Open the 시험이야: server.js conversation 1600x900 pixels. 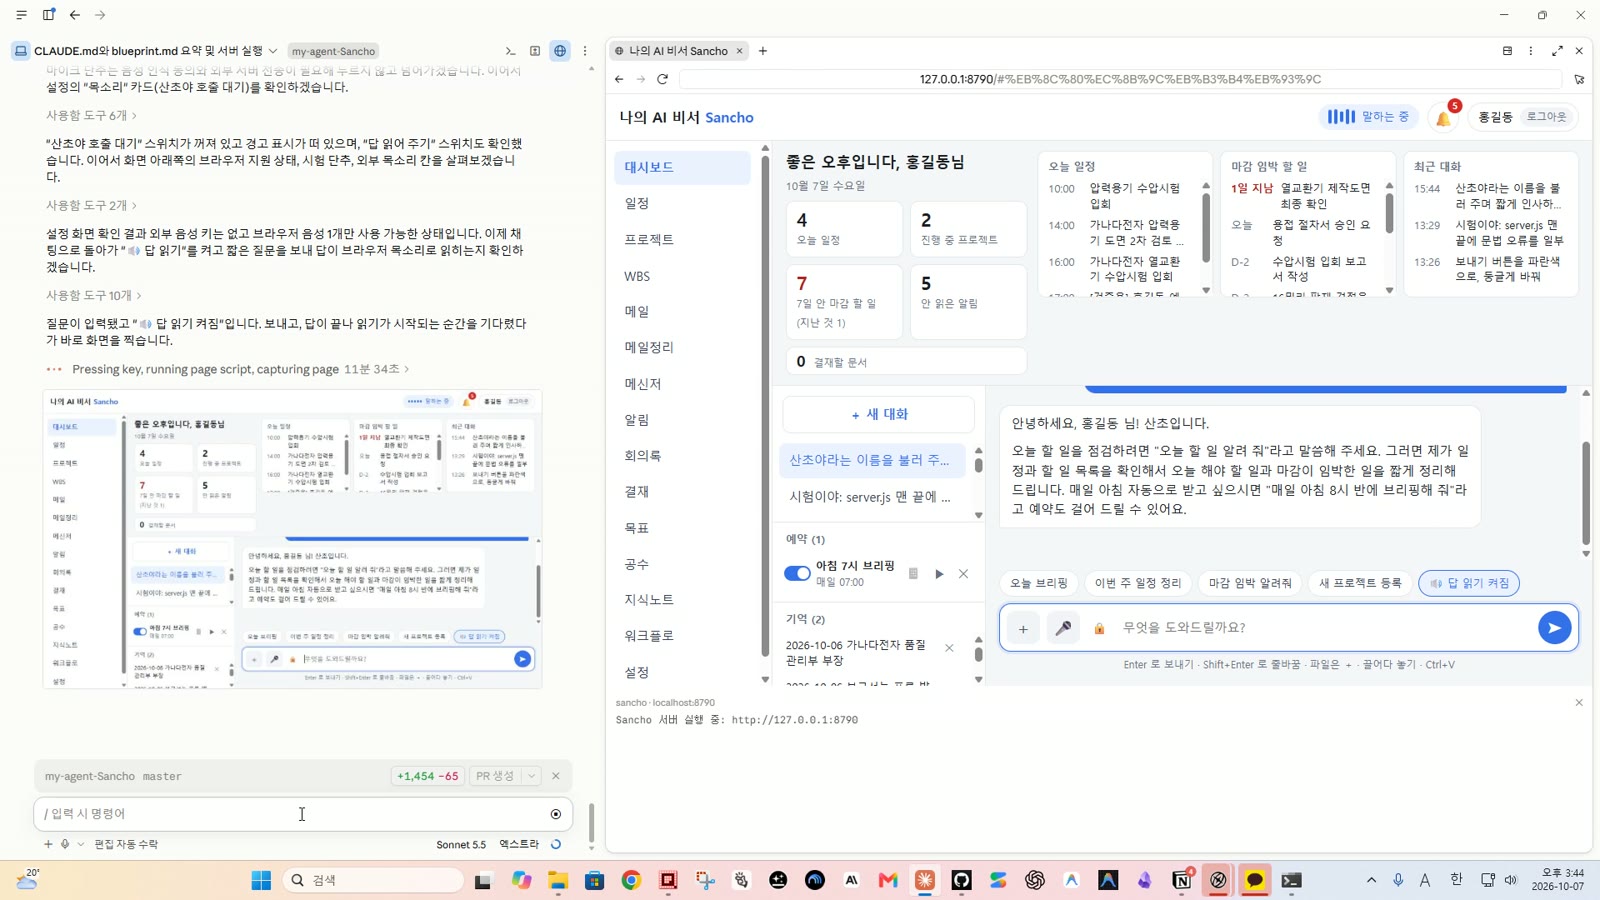tap(870, 497)
